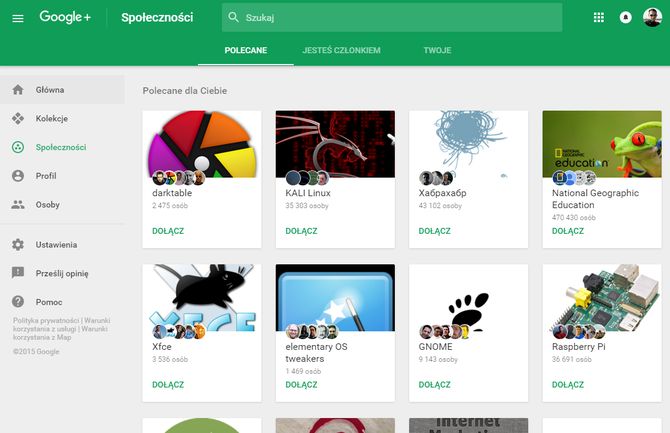Click the National Geographic Education title
Screen dimensions: 670x433
(x=595, y=199)
